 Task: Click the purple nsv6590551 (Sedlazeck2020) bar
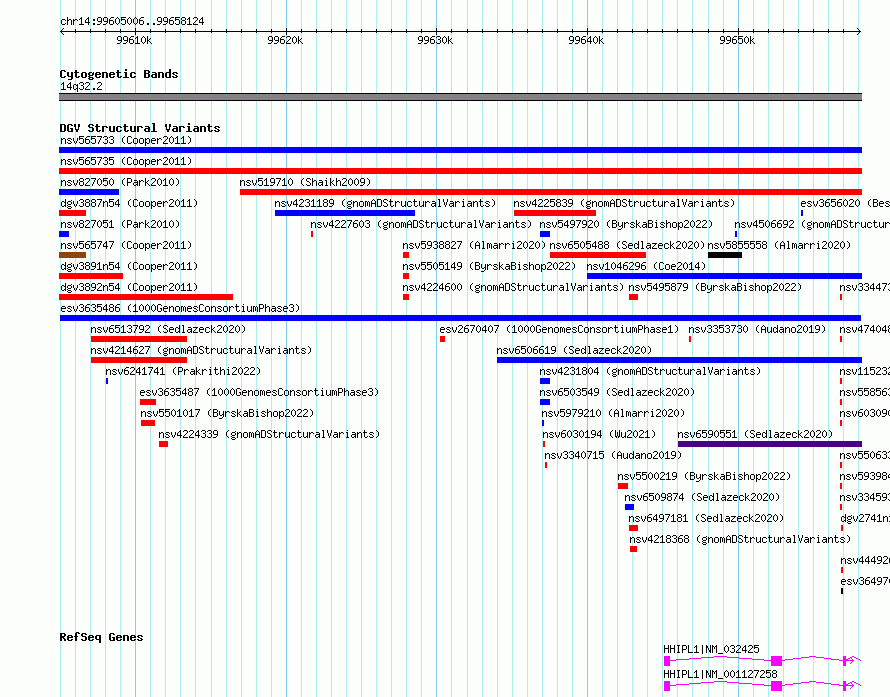tap(770, 444)
